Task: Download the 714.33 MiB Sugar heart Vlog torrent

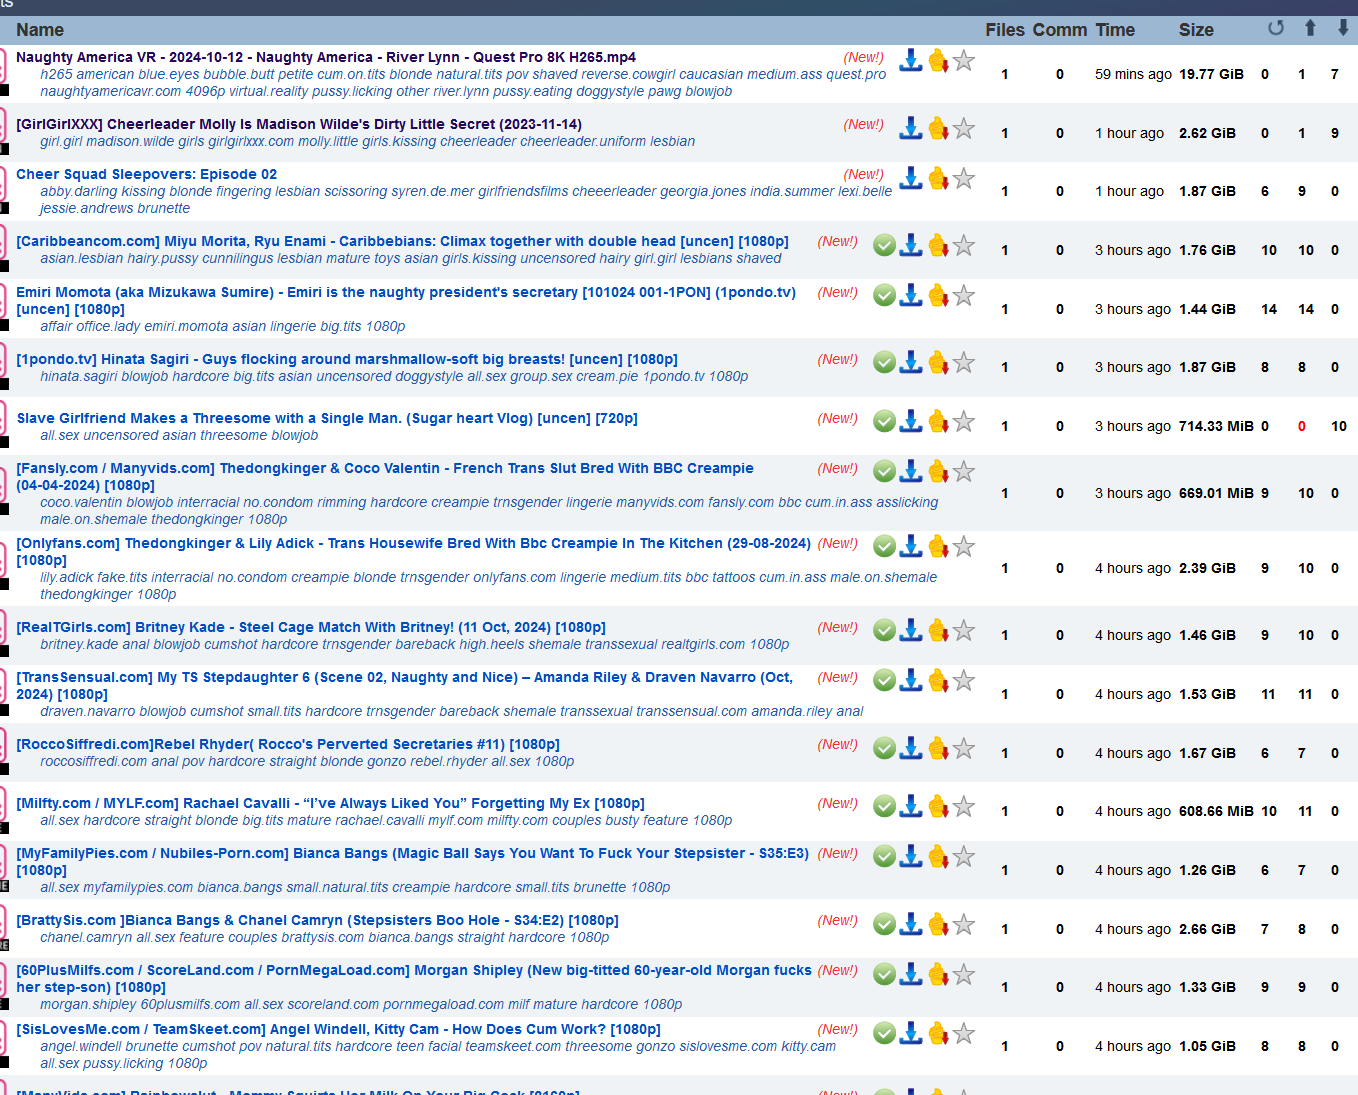Action: coord(910,421)
